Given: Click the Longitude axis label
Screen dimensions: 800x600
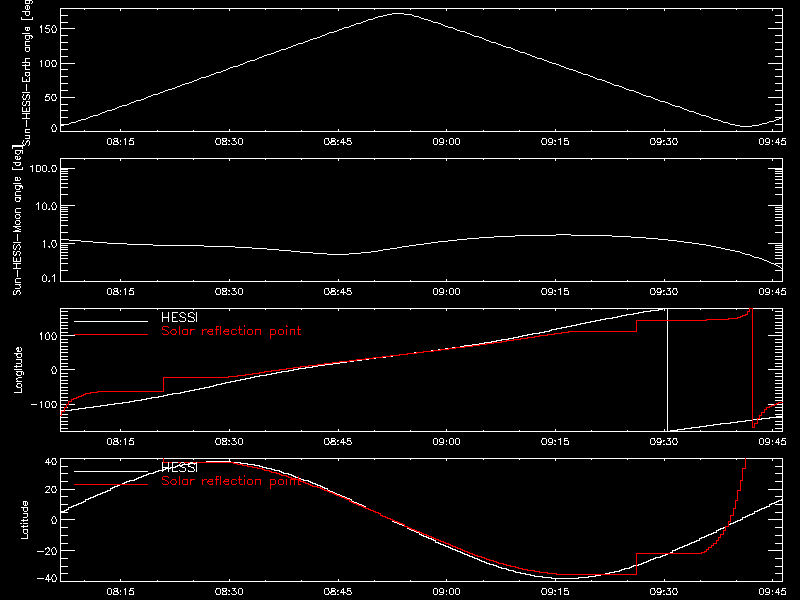Looking at the screenshot, I should pos(18,370).
